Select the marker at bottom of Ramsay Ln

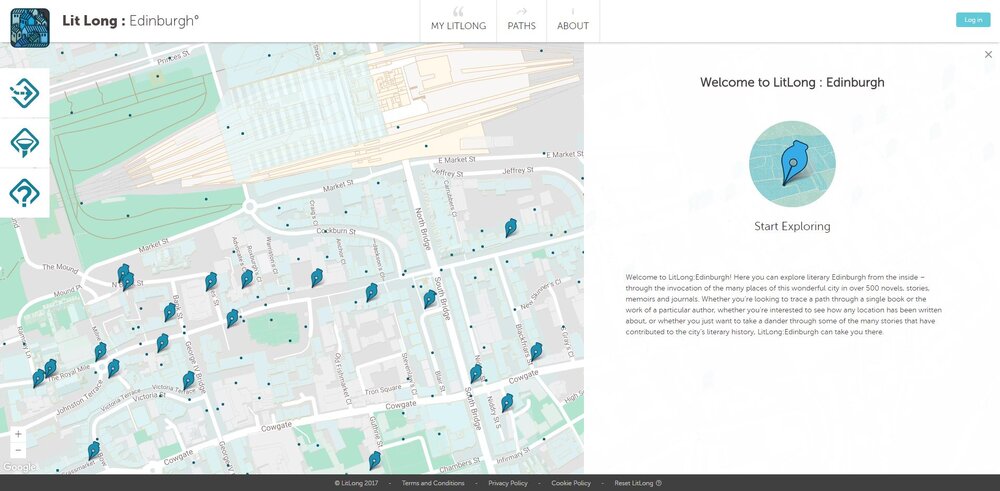(38, 378)
